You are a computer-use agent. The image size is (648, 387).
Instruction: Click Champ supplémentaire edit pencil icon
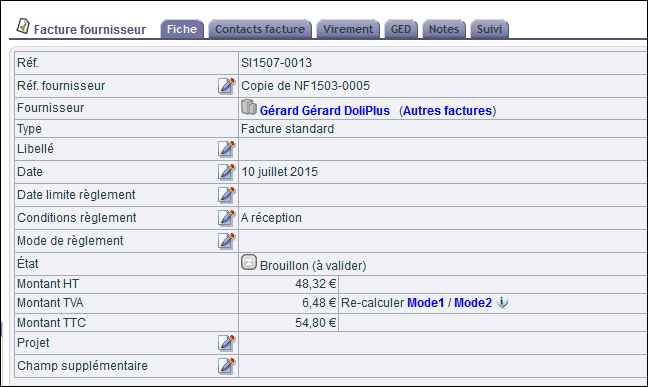(226, 366)
